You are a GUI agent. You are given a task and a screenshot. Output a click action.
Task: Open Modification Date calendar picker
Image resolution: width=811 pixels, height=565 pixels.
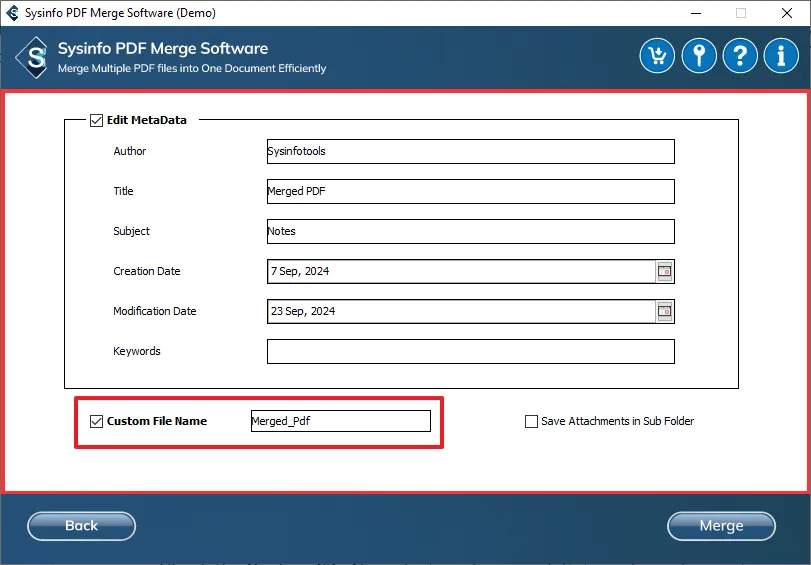point(664,311)
